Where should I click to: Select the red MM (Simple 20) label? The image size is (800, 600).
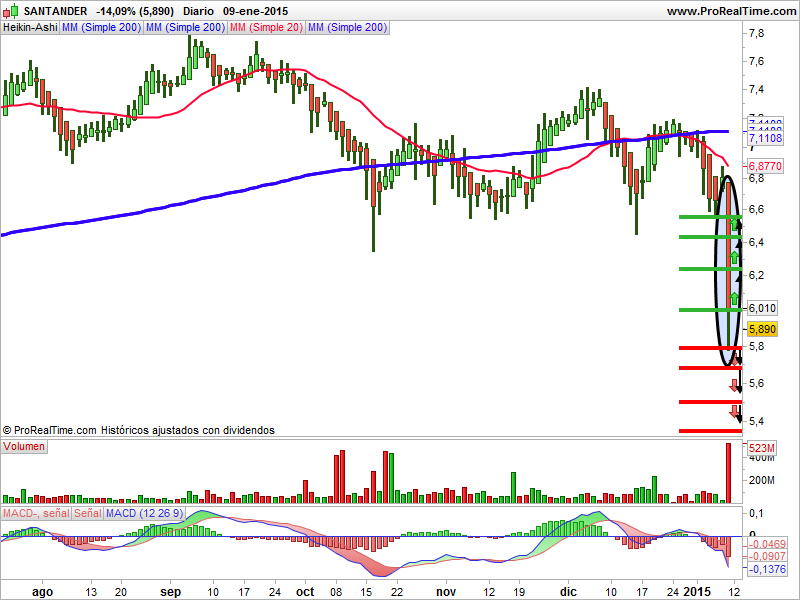point(266,28)
